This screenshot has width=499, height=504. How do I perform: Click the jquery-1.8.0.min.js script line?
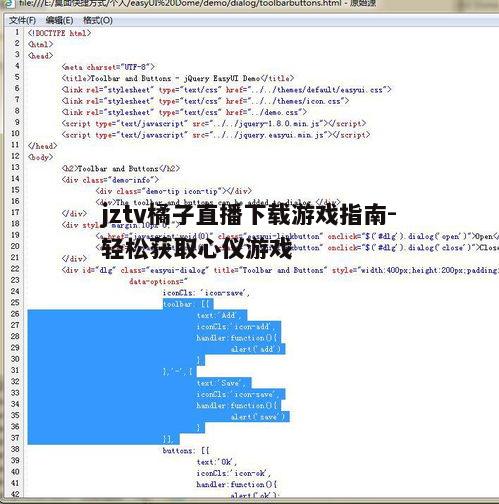[214, 124]
